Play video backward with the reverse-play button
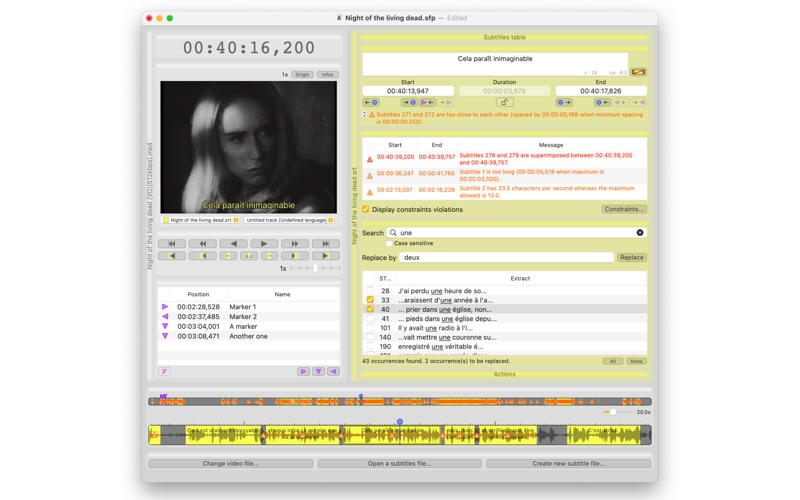800x500 pixels. [x=233, y=244]
